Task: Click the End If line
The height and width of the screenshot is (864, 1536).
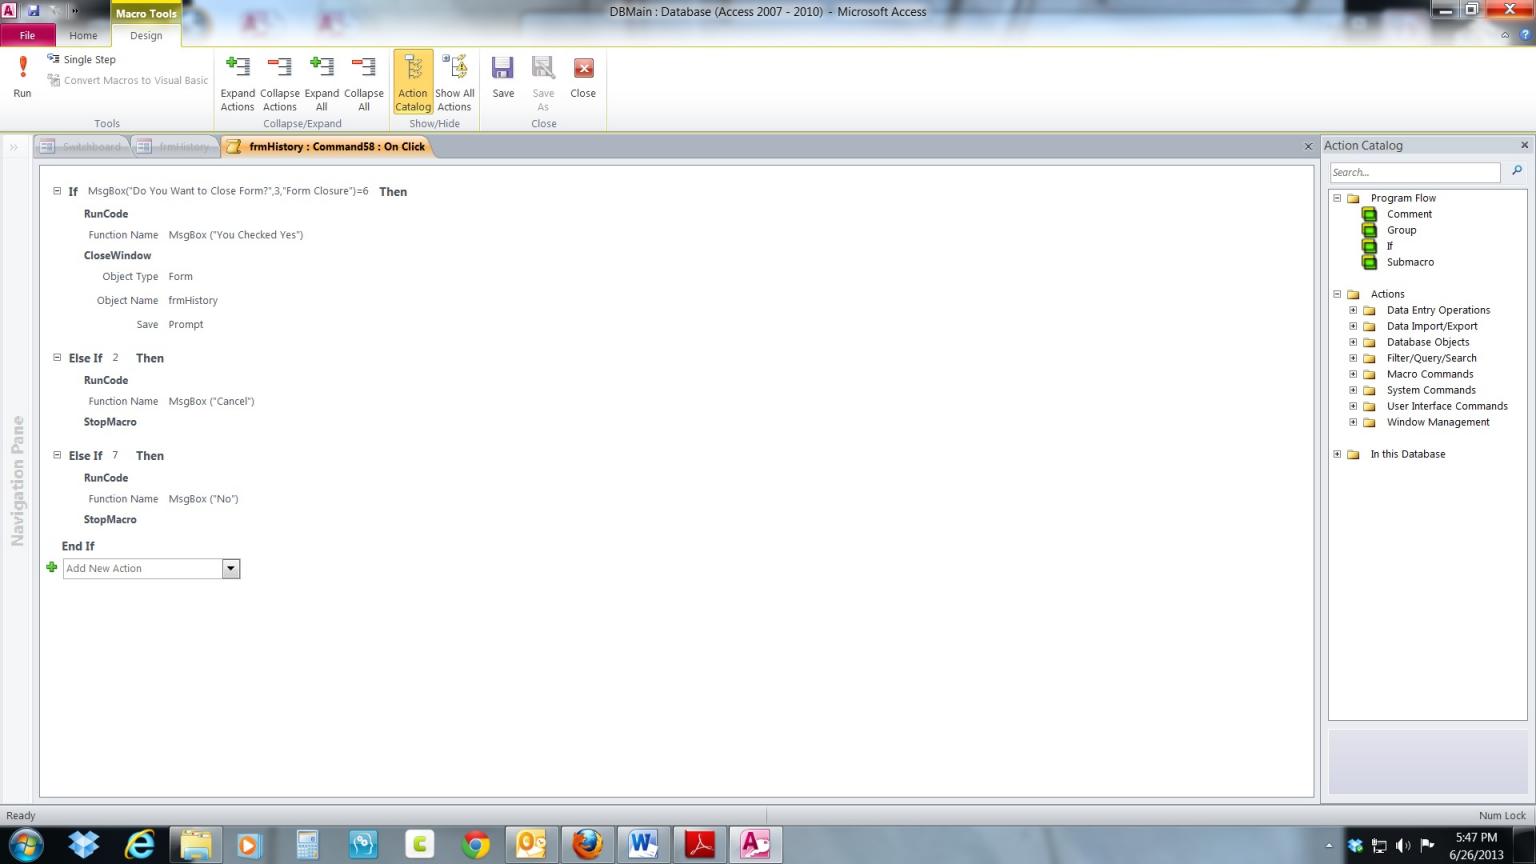Action: (78, 546)
